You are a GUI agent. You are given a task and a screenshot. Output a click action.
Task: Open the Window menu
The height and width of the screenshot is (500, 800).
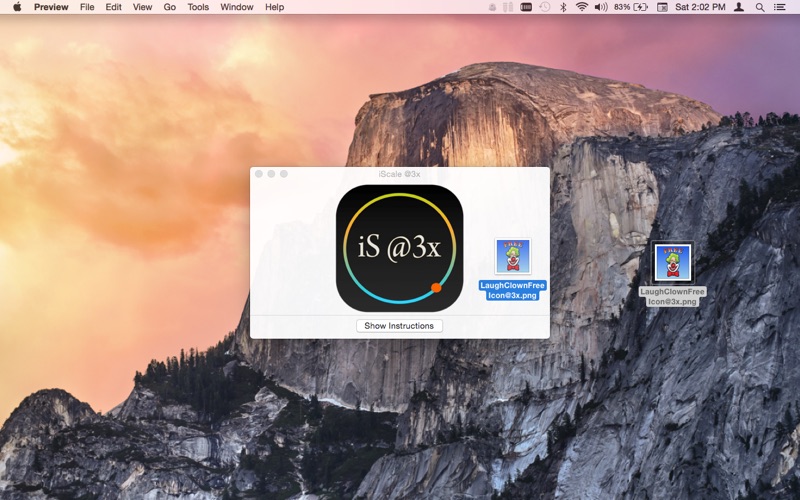[x=237, y=7]
